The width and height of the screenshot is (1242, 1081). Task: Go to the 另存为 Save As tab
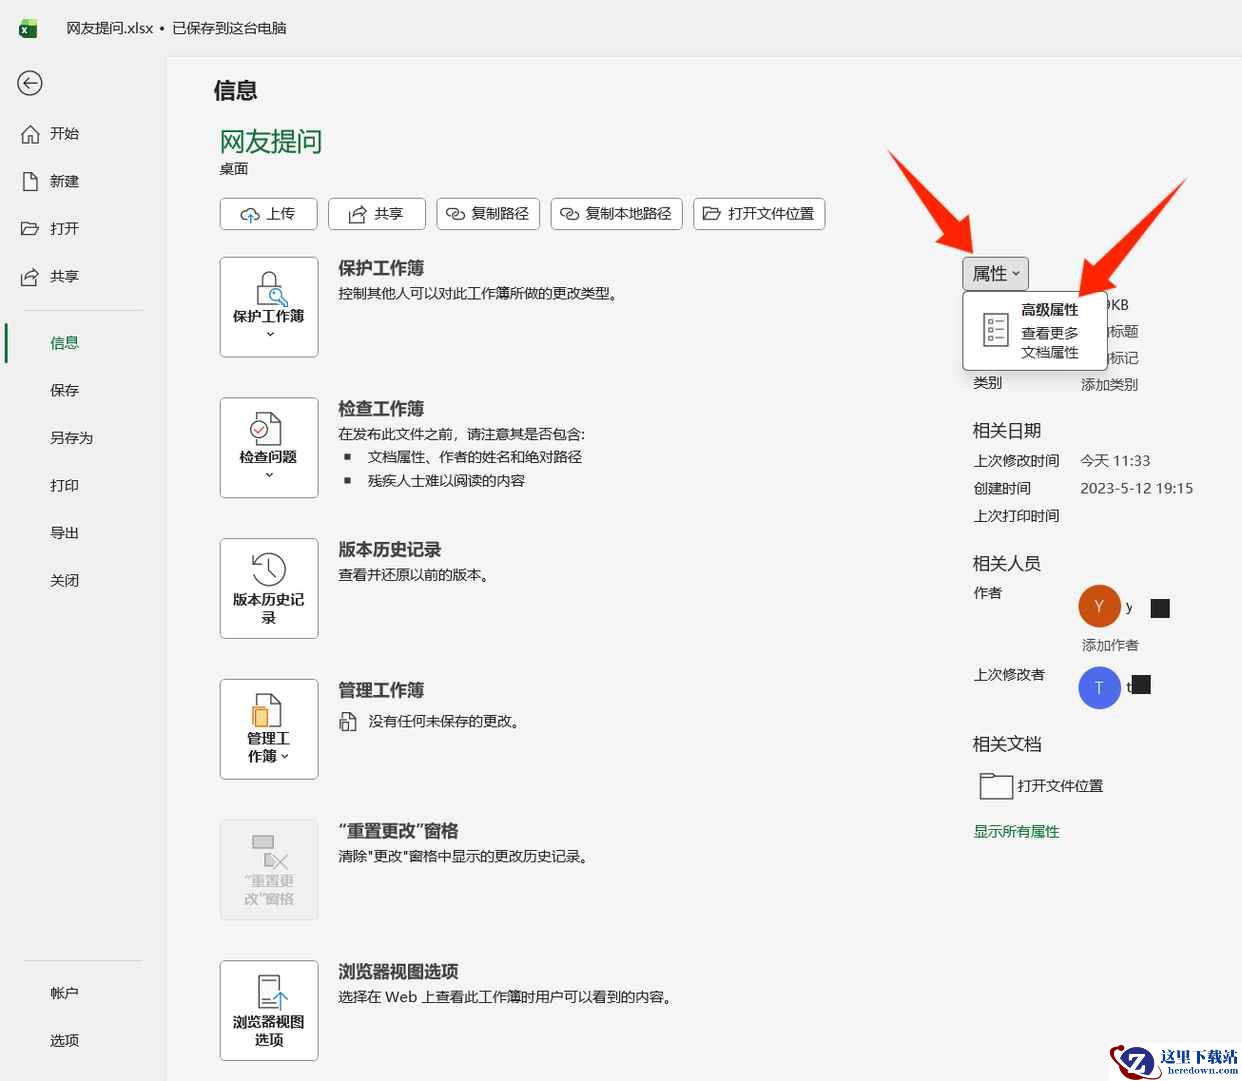coord(71,438)
